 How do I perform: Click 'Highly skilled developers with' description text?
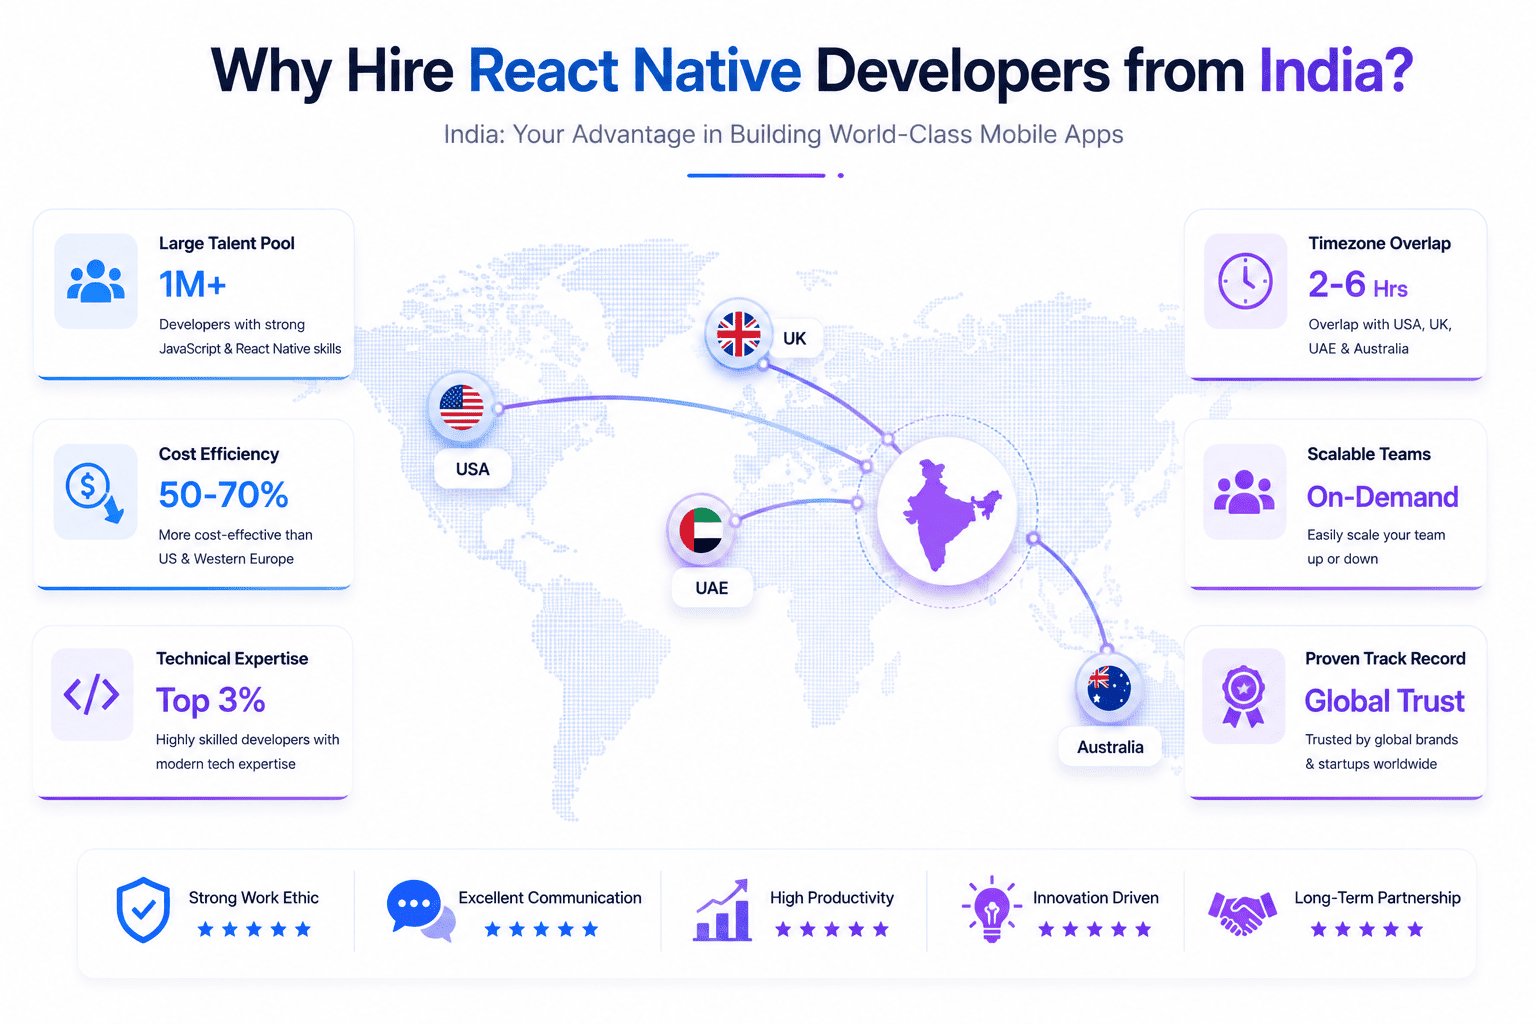248,740
